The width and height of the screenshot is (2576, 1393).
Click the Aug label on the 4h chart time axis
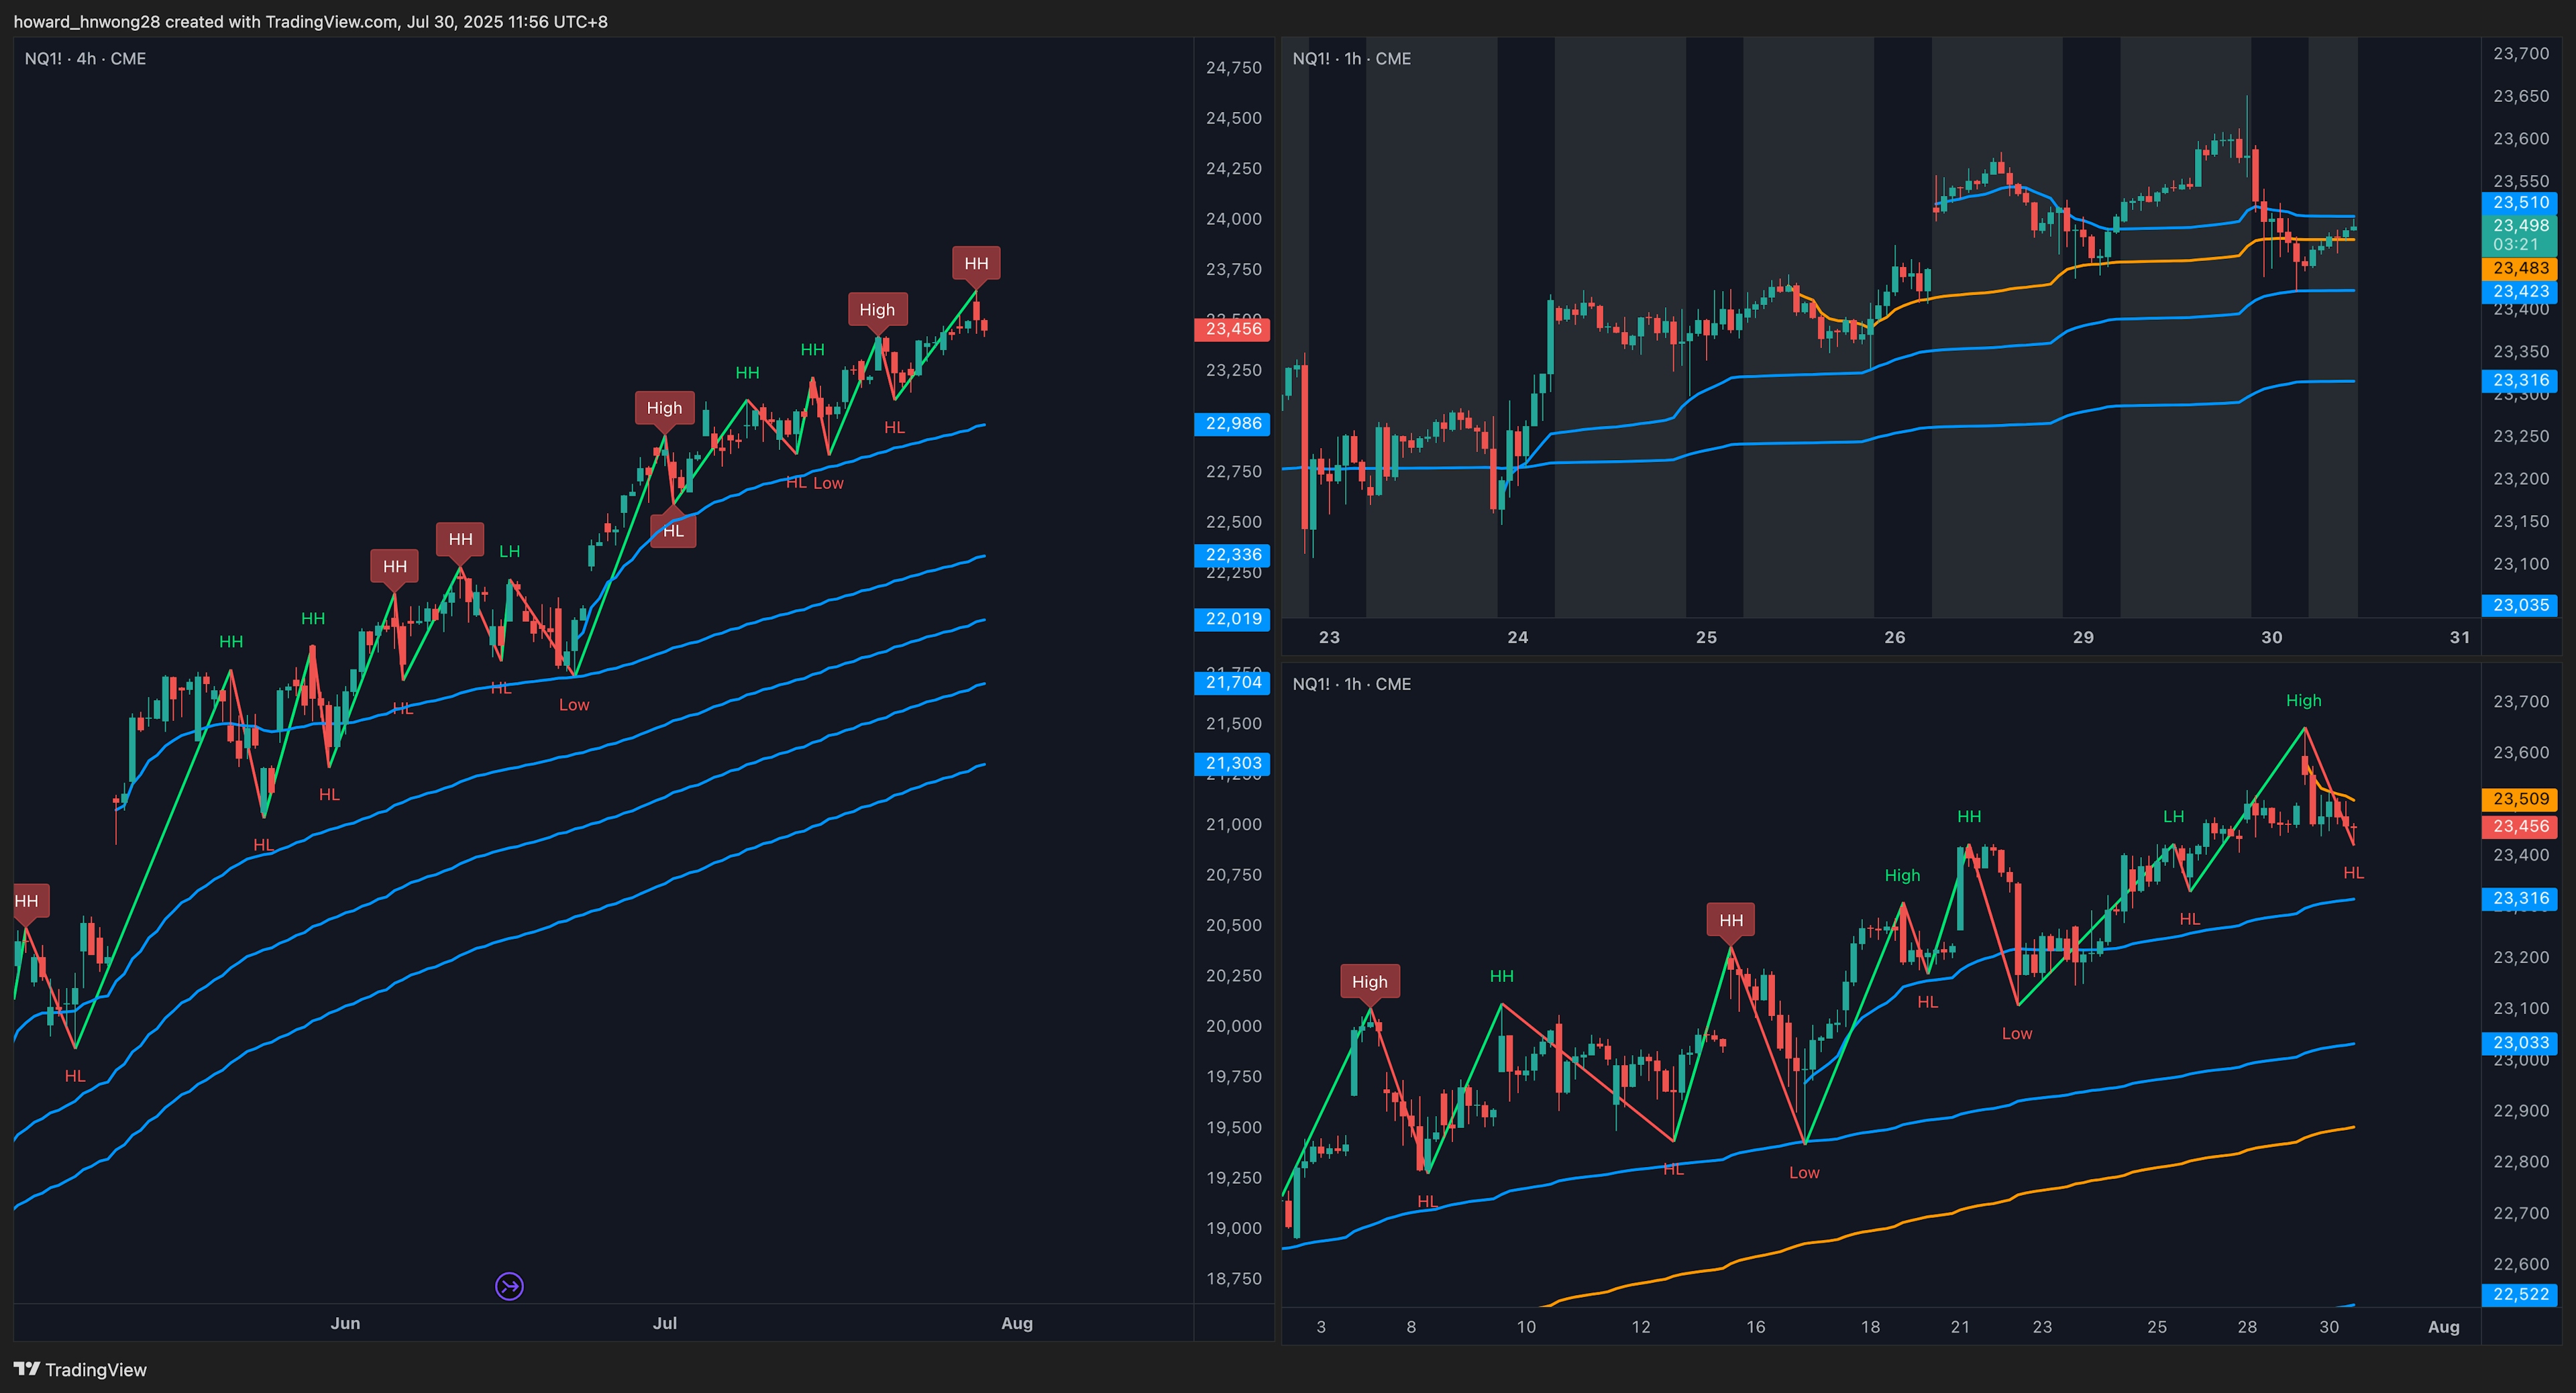[x=1017, y=1323]
